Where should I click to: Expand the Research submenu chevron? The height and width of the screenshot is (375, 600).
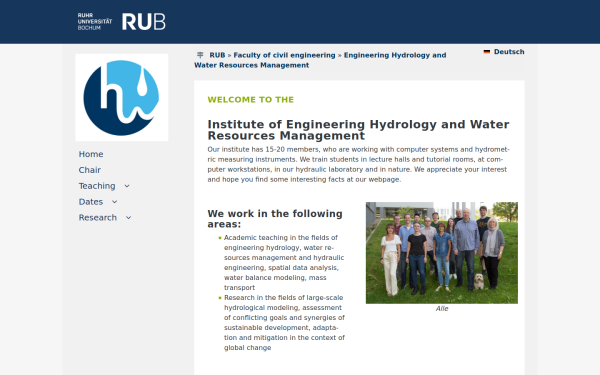[x=129, y=218]
